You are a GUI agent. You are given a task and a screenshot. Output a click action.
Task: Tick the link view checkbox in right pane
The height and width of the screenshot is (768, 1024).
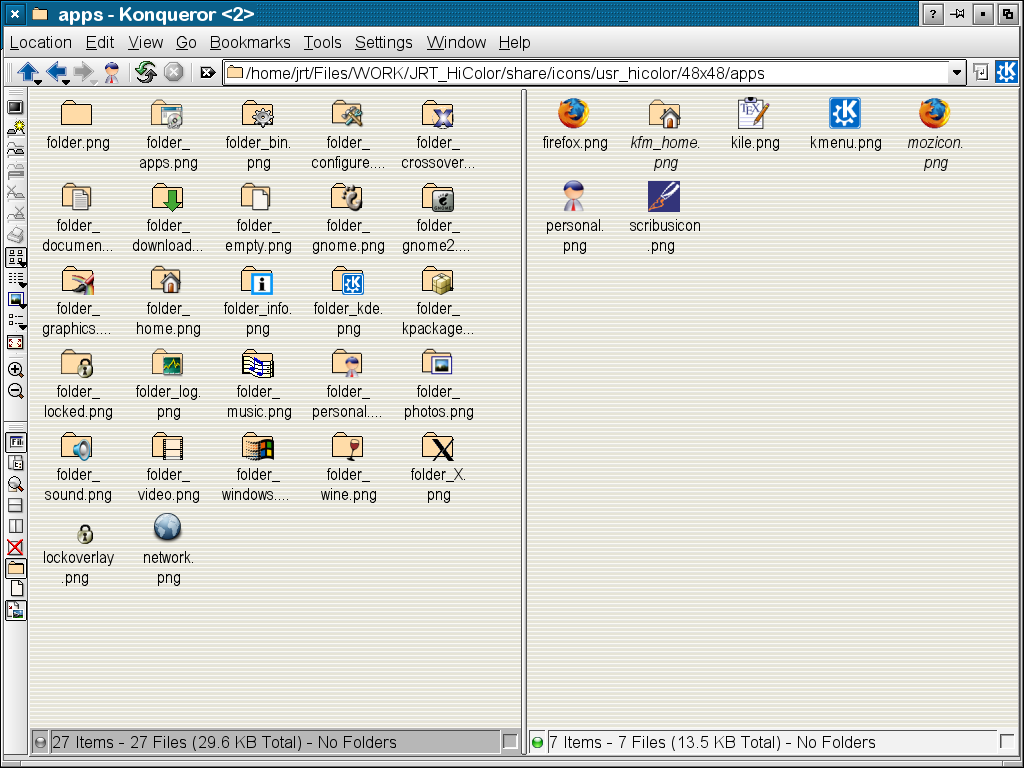1007,741
